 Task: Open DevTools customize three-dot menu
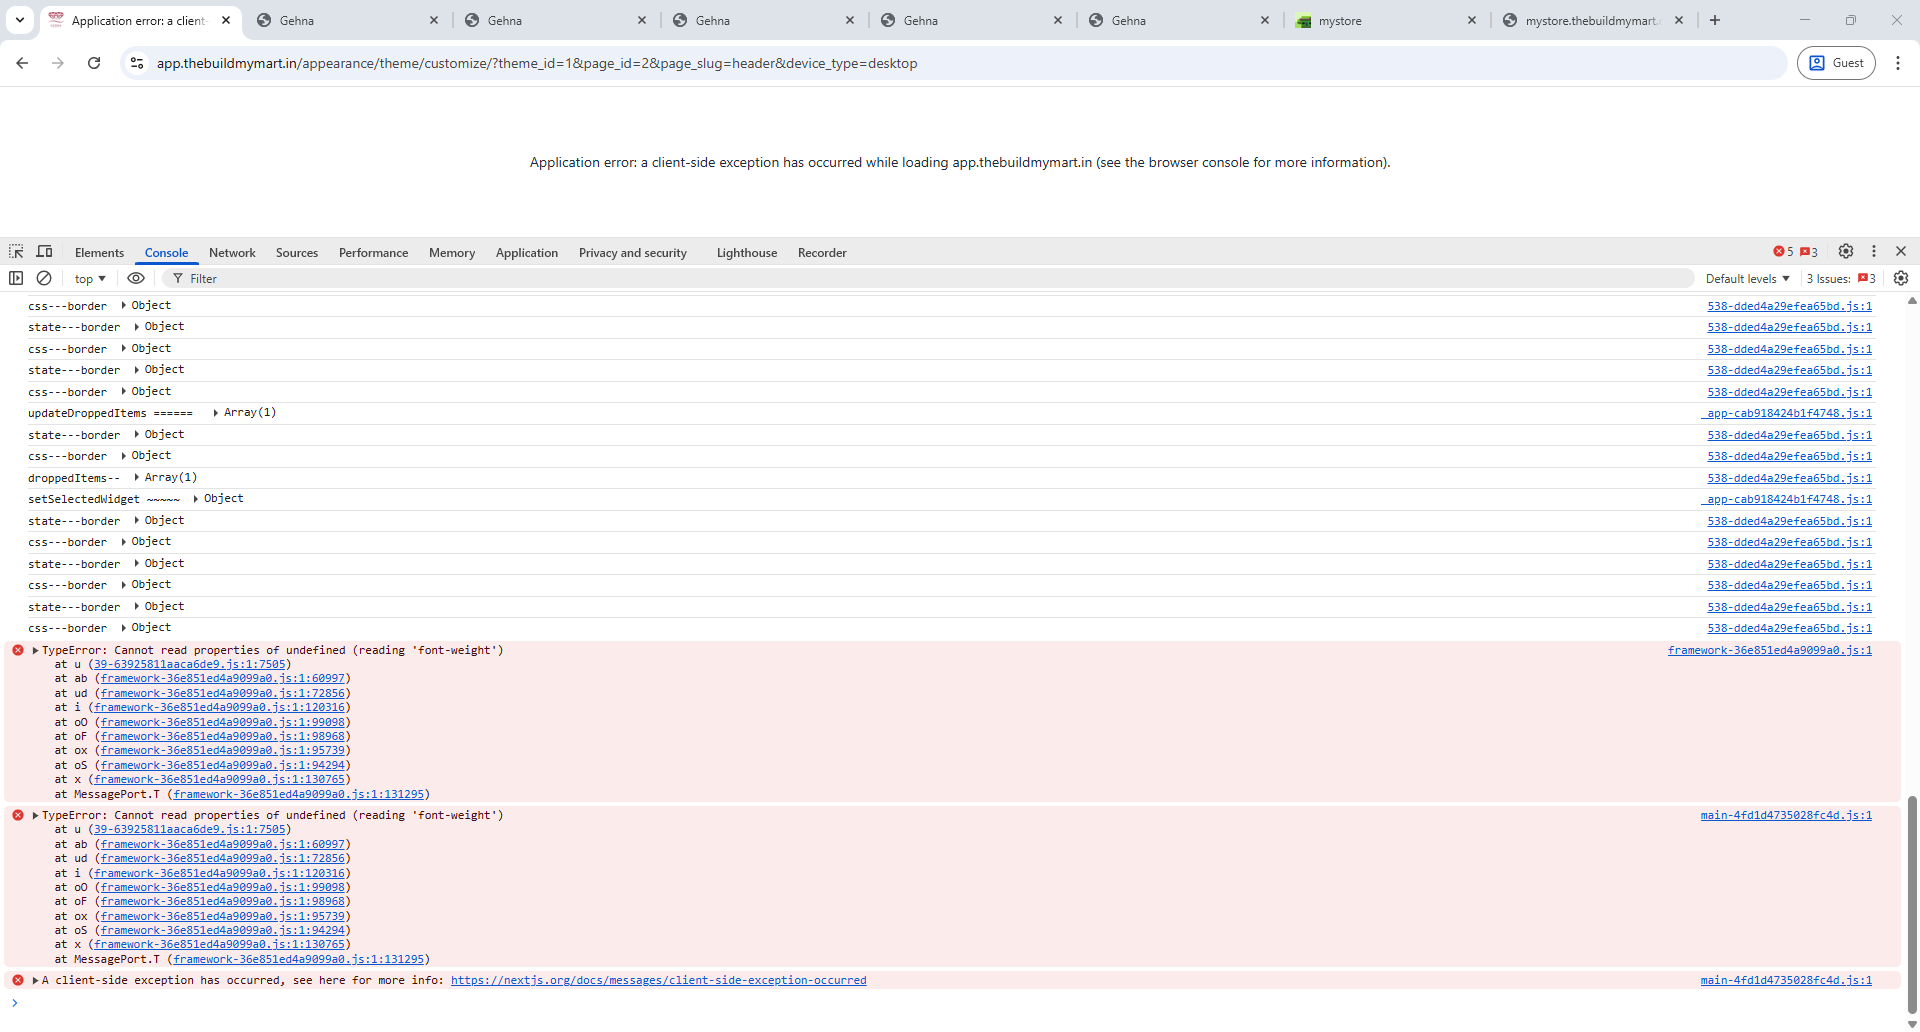[x=1874, y=252]
